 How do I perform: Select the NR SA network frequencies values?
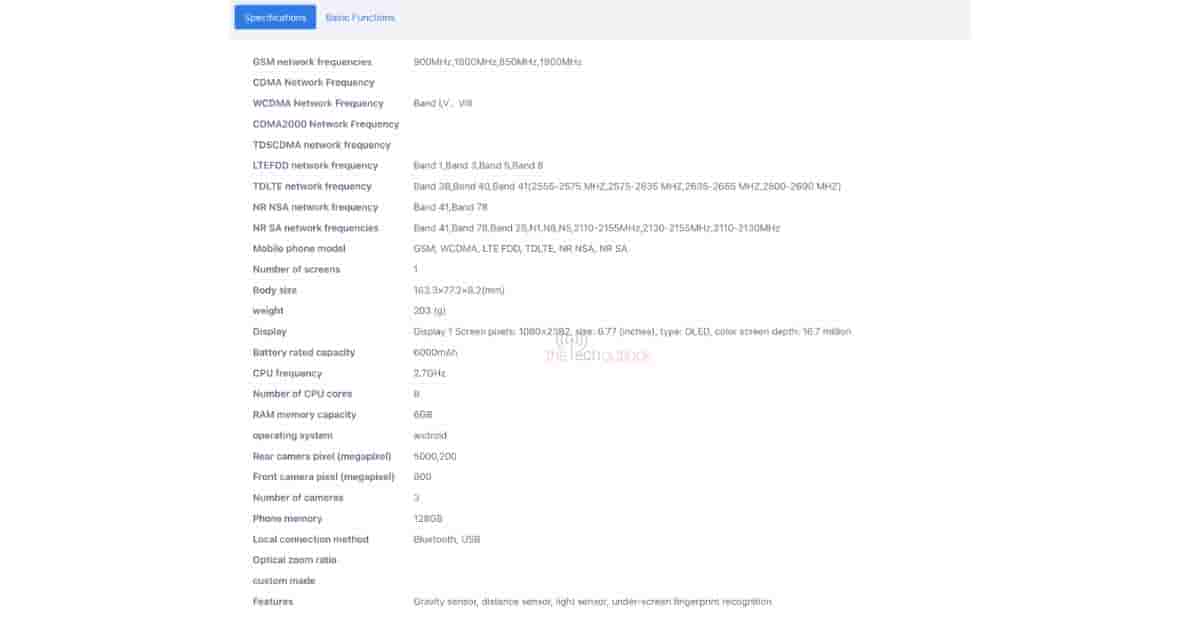pyautogui.click(x=596, y=228)
